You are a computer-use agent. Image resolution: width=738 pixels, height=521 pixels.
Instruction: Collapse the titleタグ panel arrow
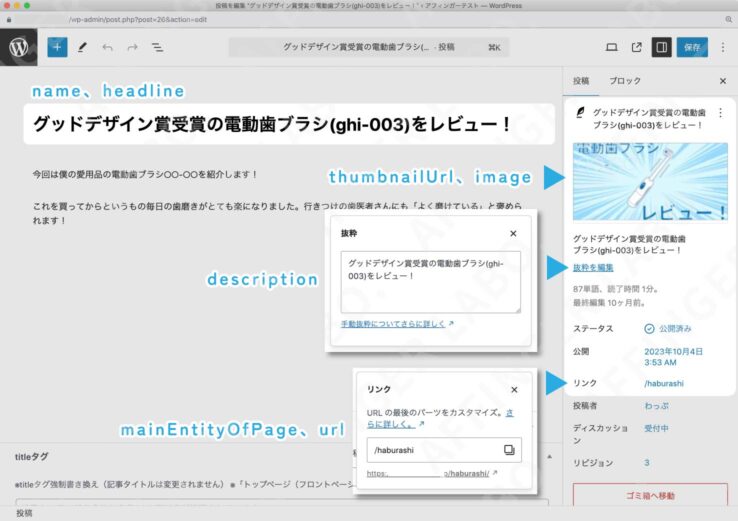[549, 457]
